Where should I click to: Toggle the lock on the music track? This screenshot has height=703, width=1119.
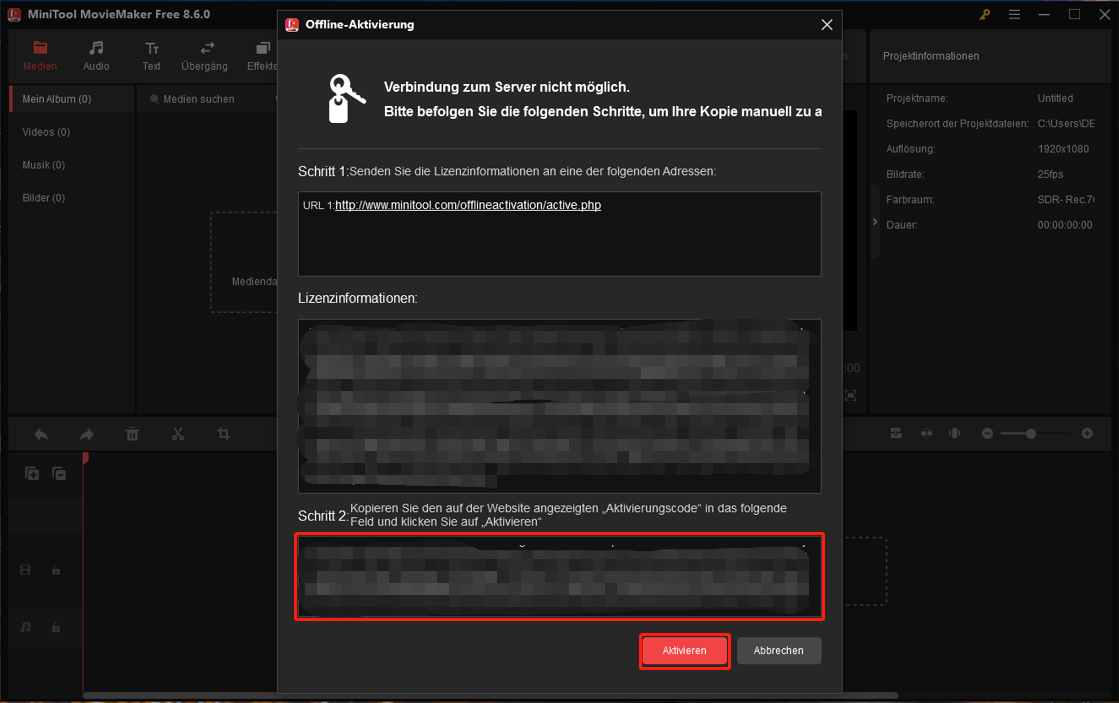[x=56, y=627]
